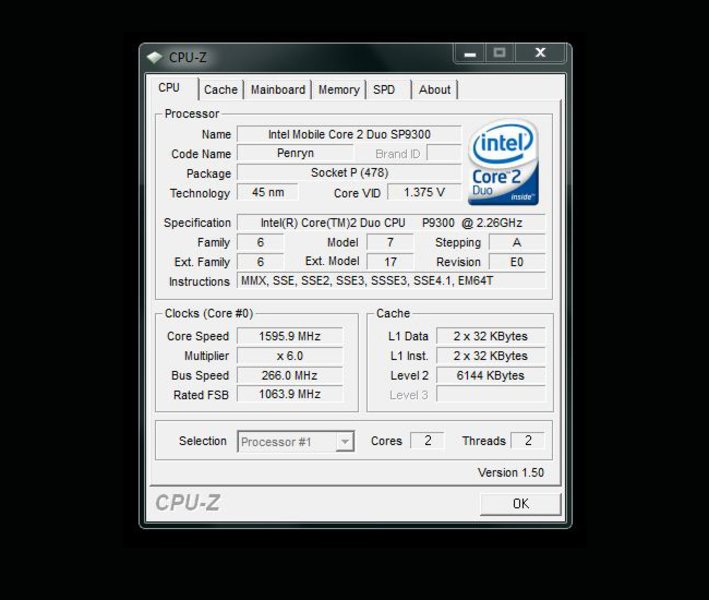Switch to the Cache tab
This screenshot has height=600, width=709.
click(221, 90)
